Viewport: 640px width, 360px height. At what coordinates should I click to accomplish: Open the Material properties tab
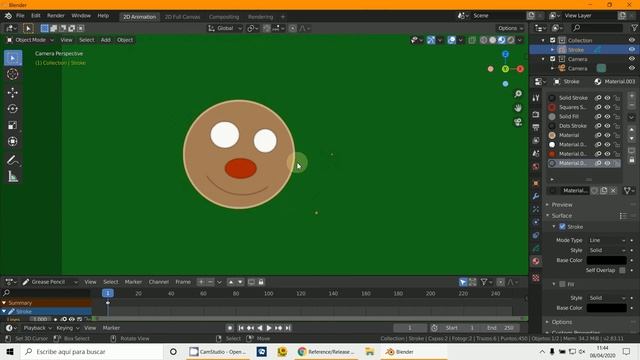pos(536,261)
